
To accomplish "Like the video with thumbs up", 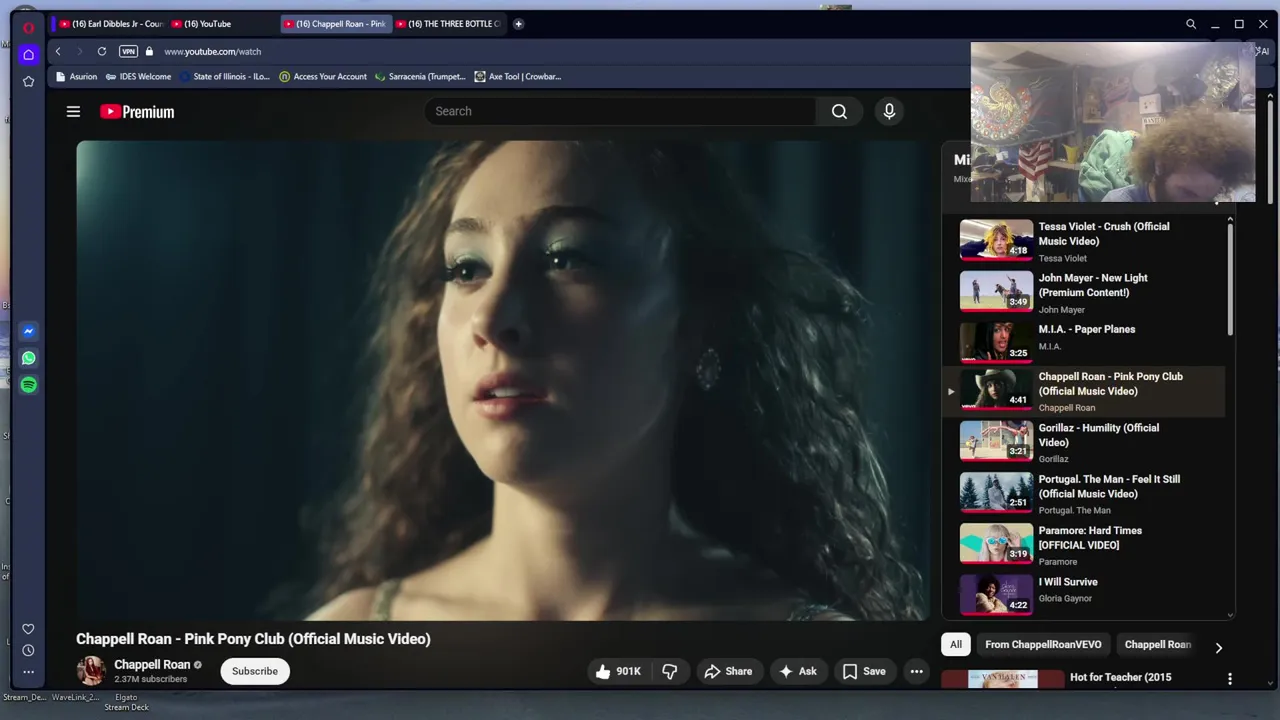I will 617,671.
